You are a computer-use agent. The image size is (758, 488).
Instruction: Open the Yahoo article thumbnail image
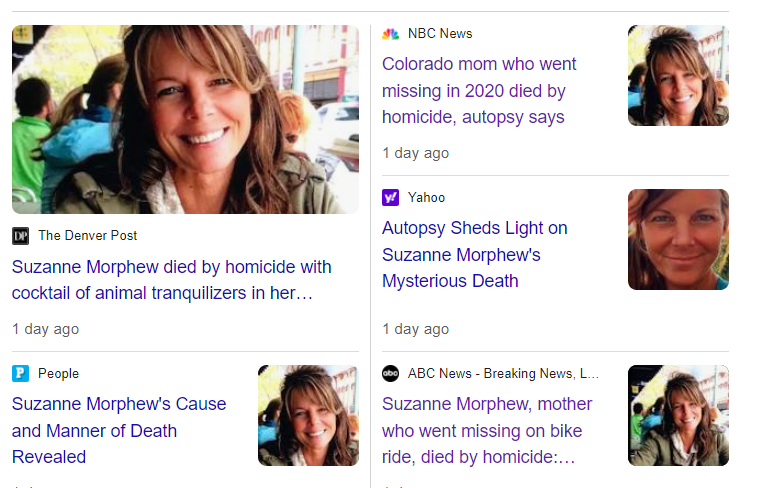[678, 240]
